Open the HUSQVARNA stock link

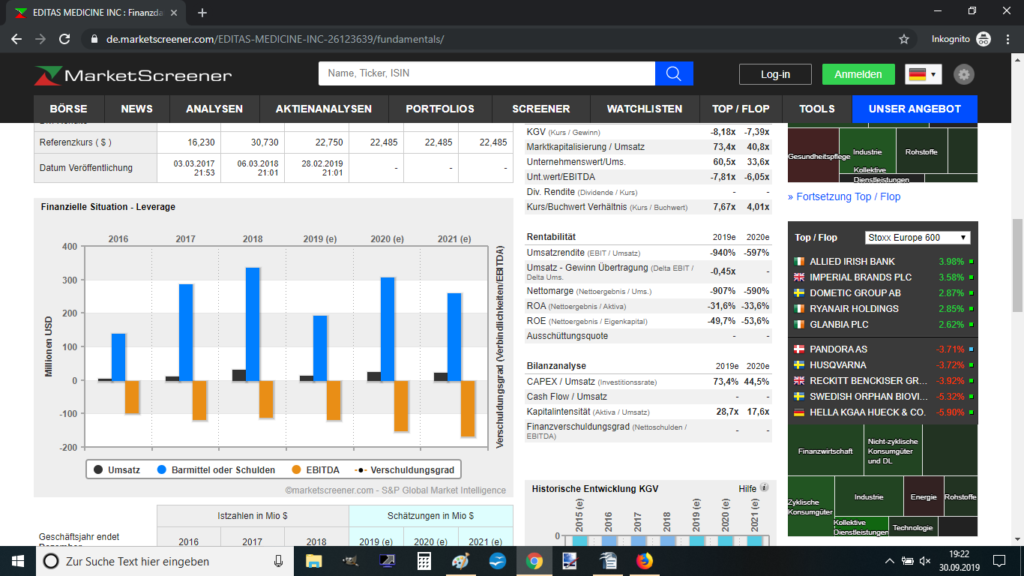[838, 365]
